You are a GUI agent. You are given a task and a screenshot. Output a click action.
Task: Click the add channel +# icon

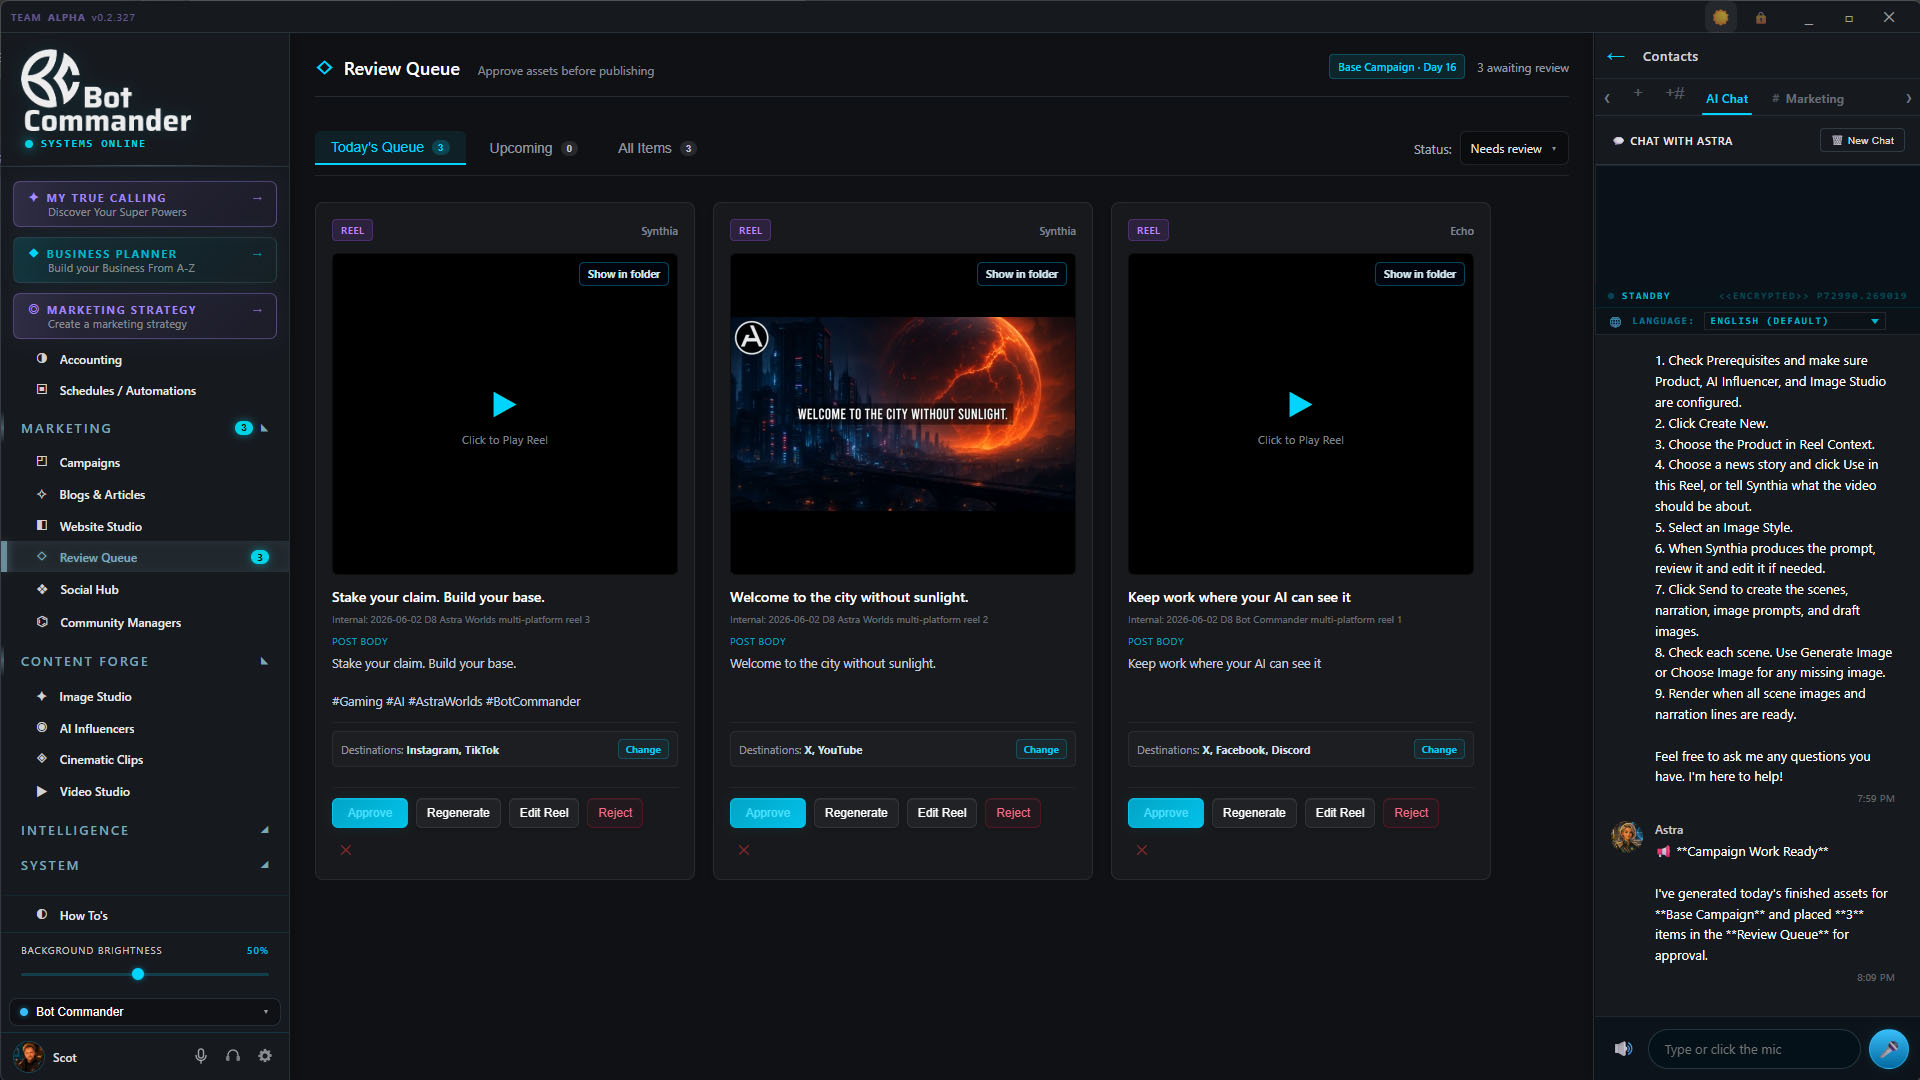(1675, 93)
